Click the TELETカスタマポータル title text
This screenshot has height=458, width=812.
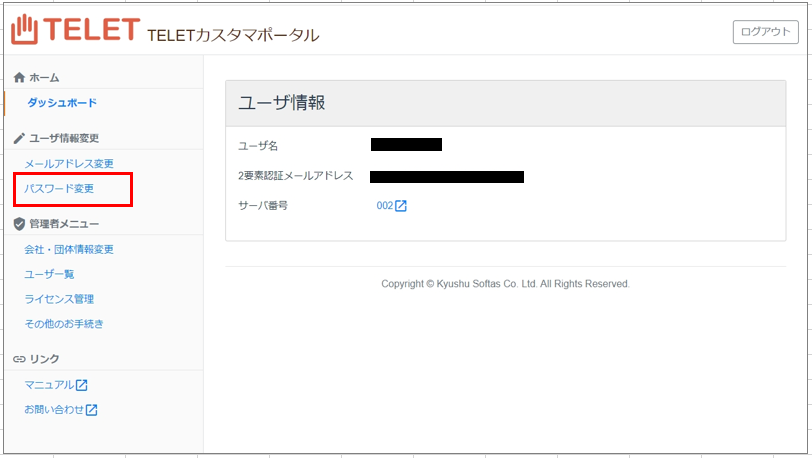click(233, 35)
